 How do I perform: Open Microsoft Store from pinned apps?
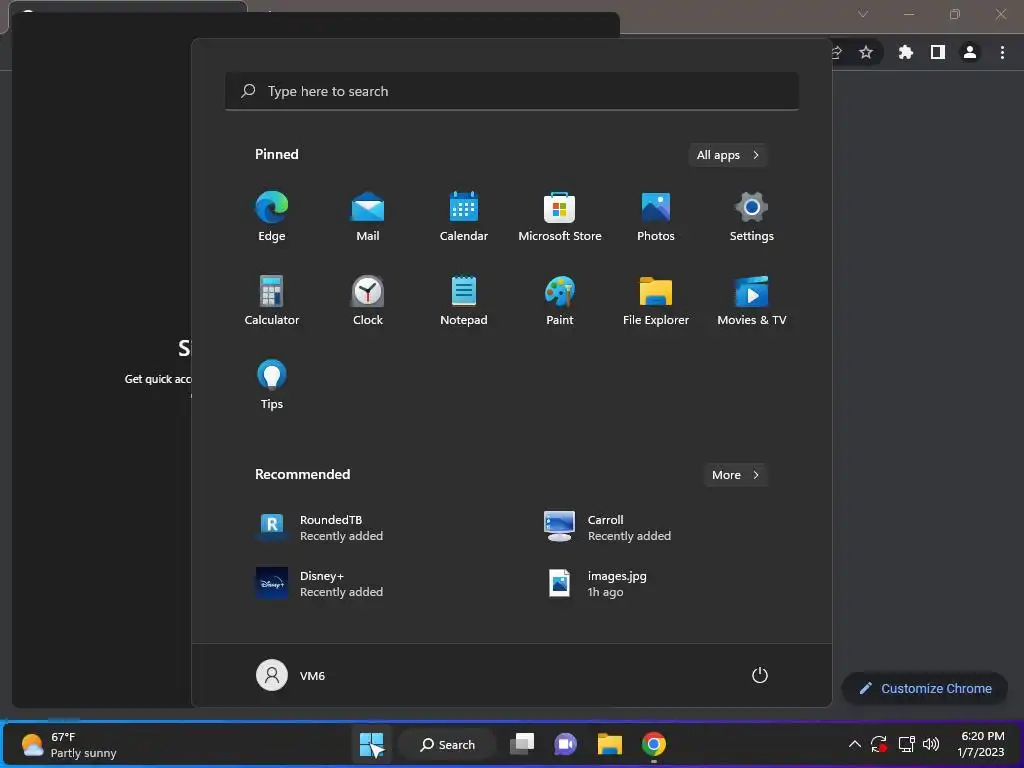point(560,216)
